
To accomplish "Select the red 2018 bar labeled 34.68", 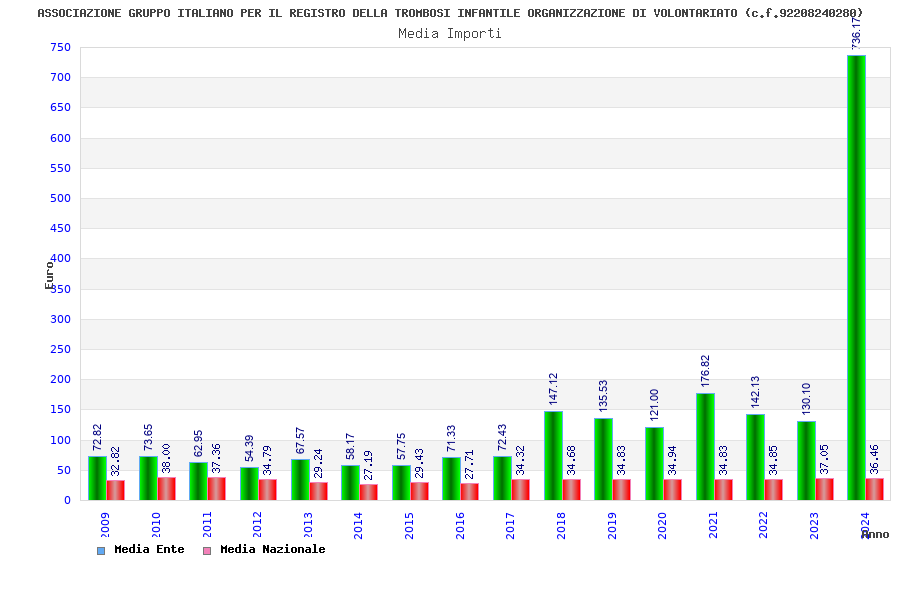I will click(572, 490).
